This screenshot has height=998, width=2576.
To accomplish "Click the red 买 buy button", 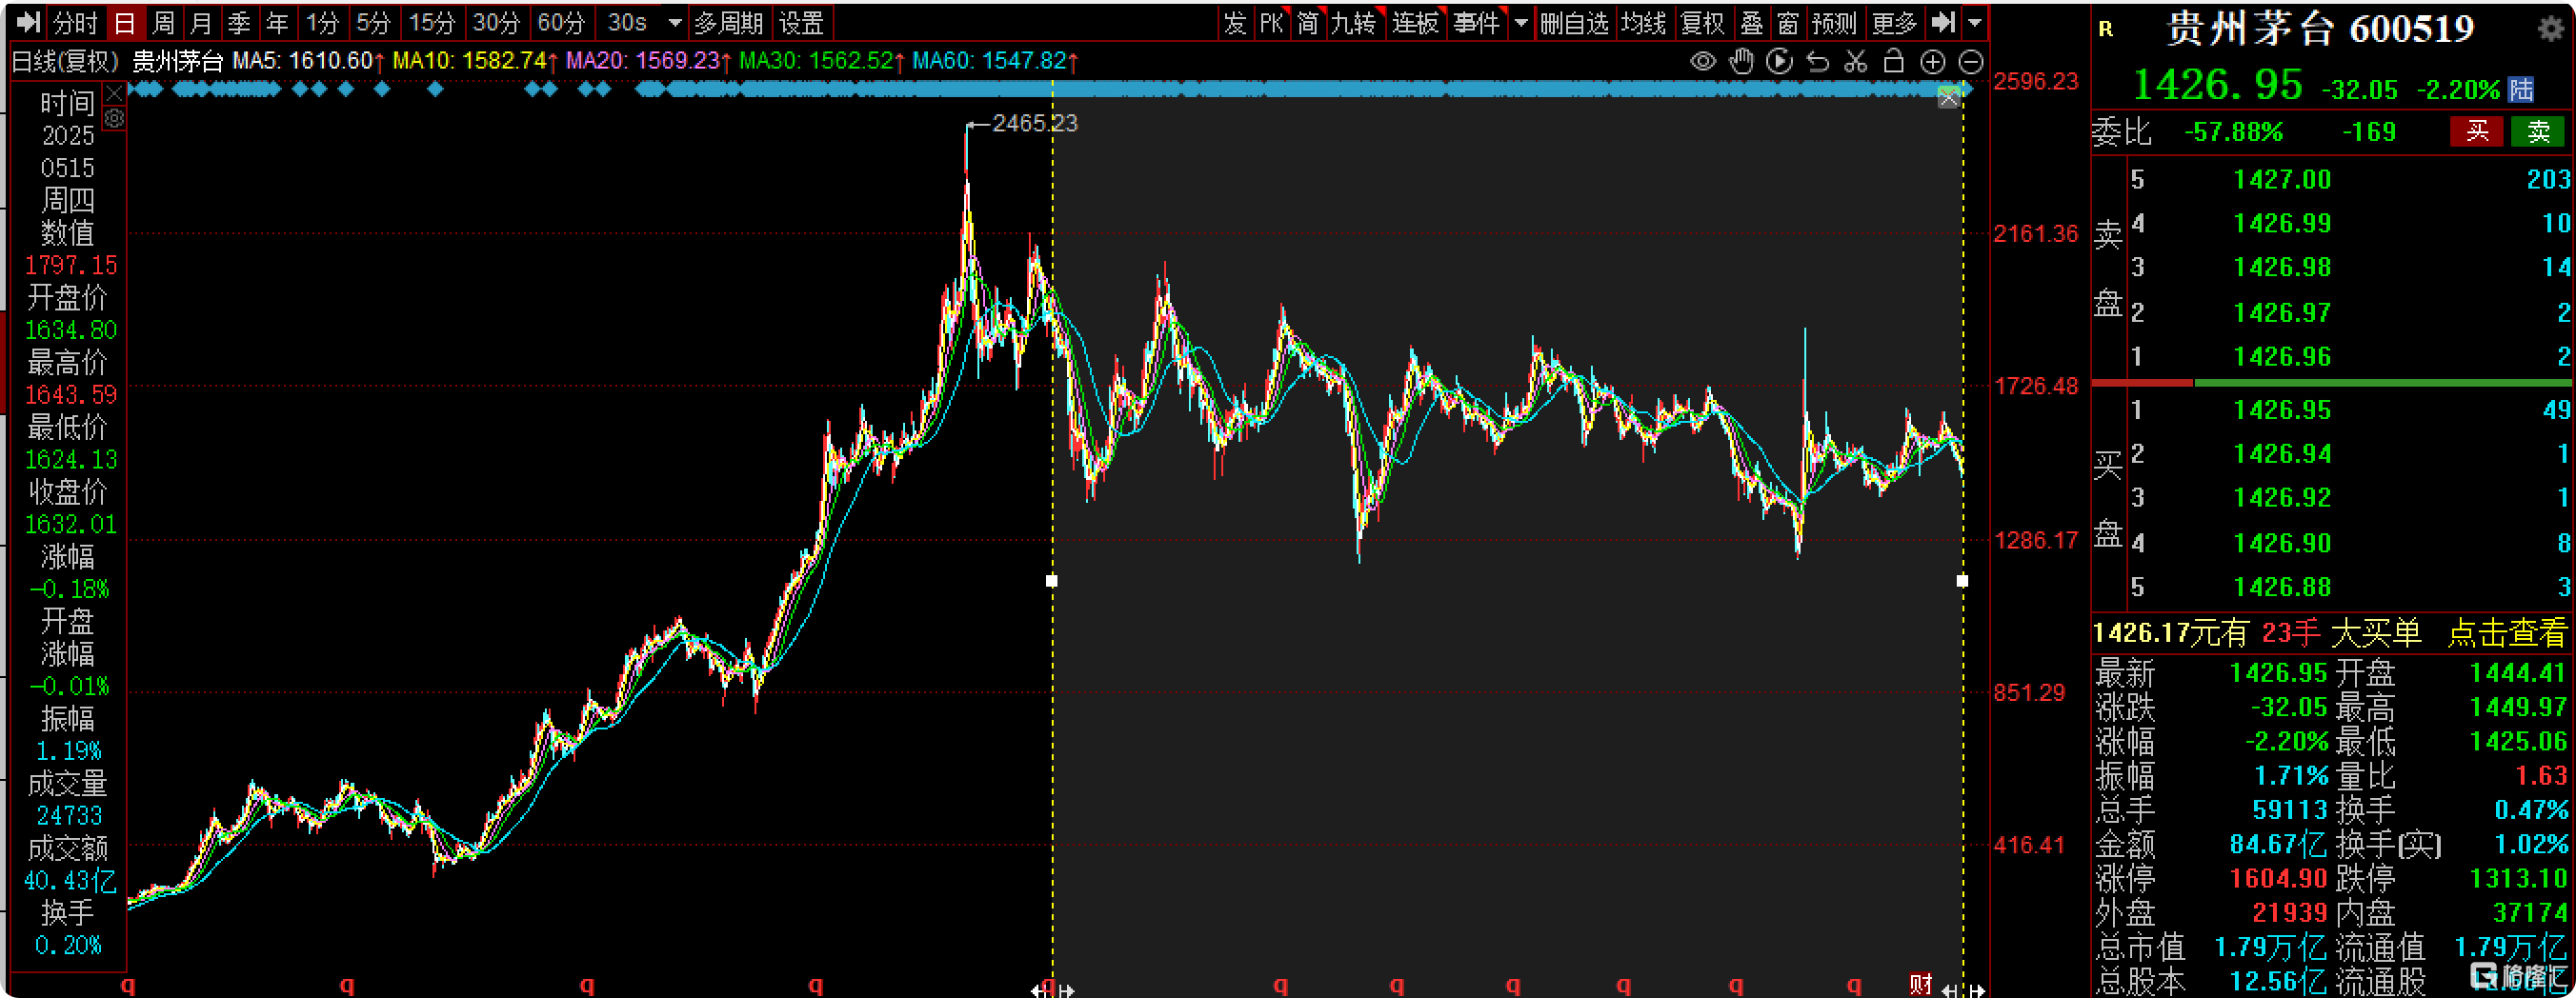I will click(2477, 131).
